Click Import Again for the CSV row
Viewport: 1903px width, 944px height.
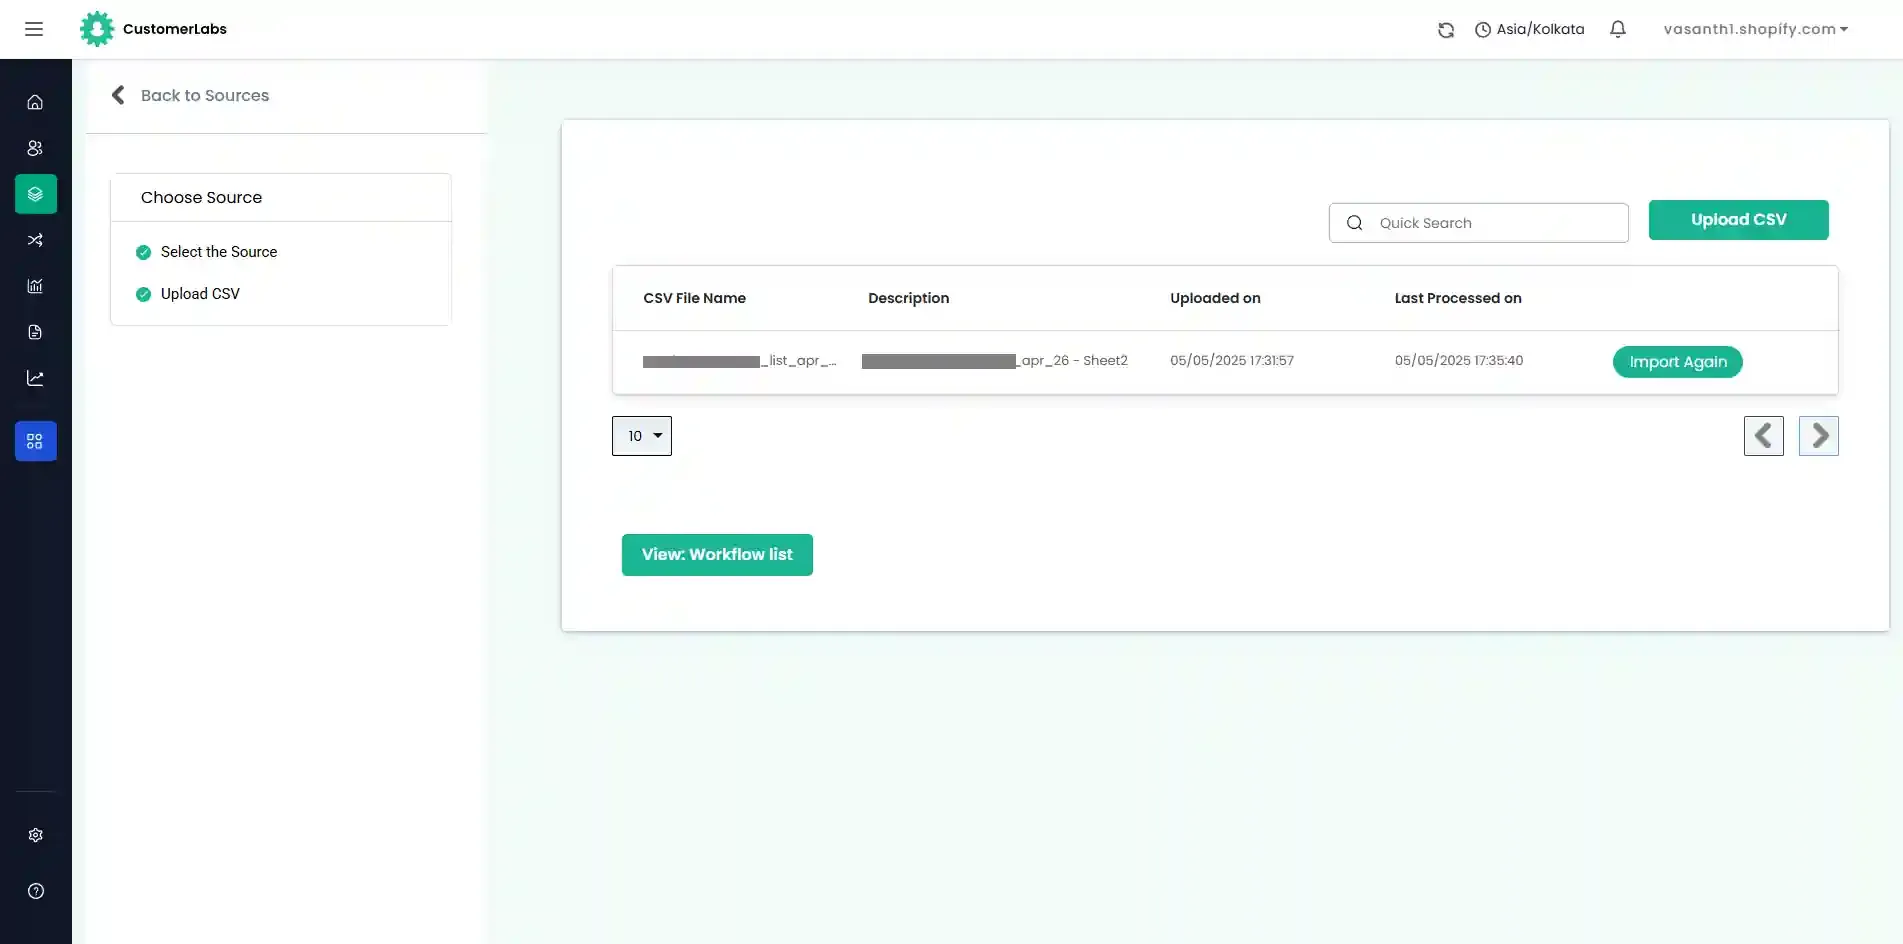(1677, 362)
